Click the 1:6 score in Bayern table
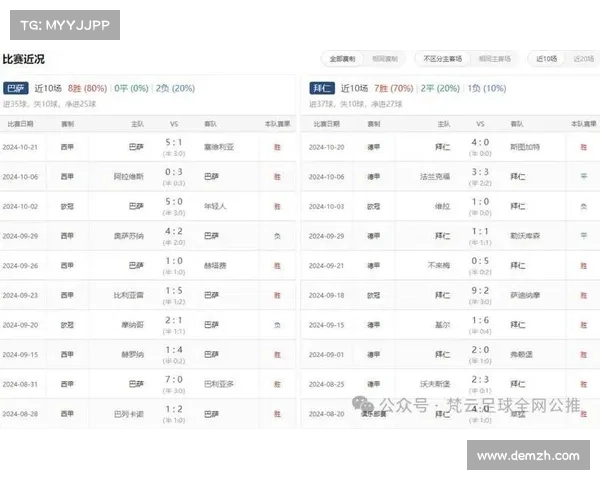600x480 pixels. [x=480, y=320]
